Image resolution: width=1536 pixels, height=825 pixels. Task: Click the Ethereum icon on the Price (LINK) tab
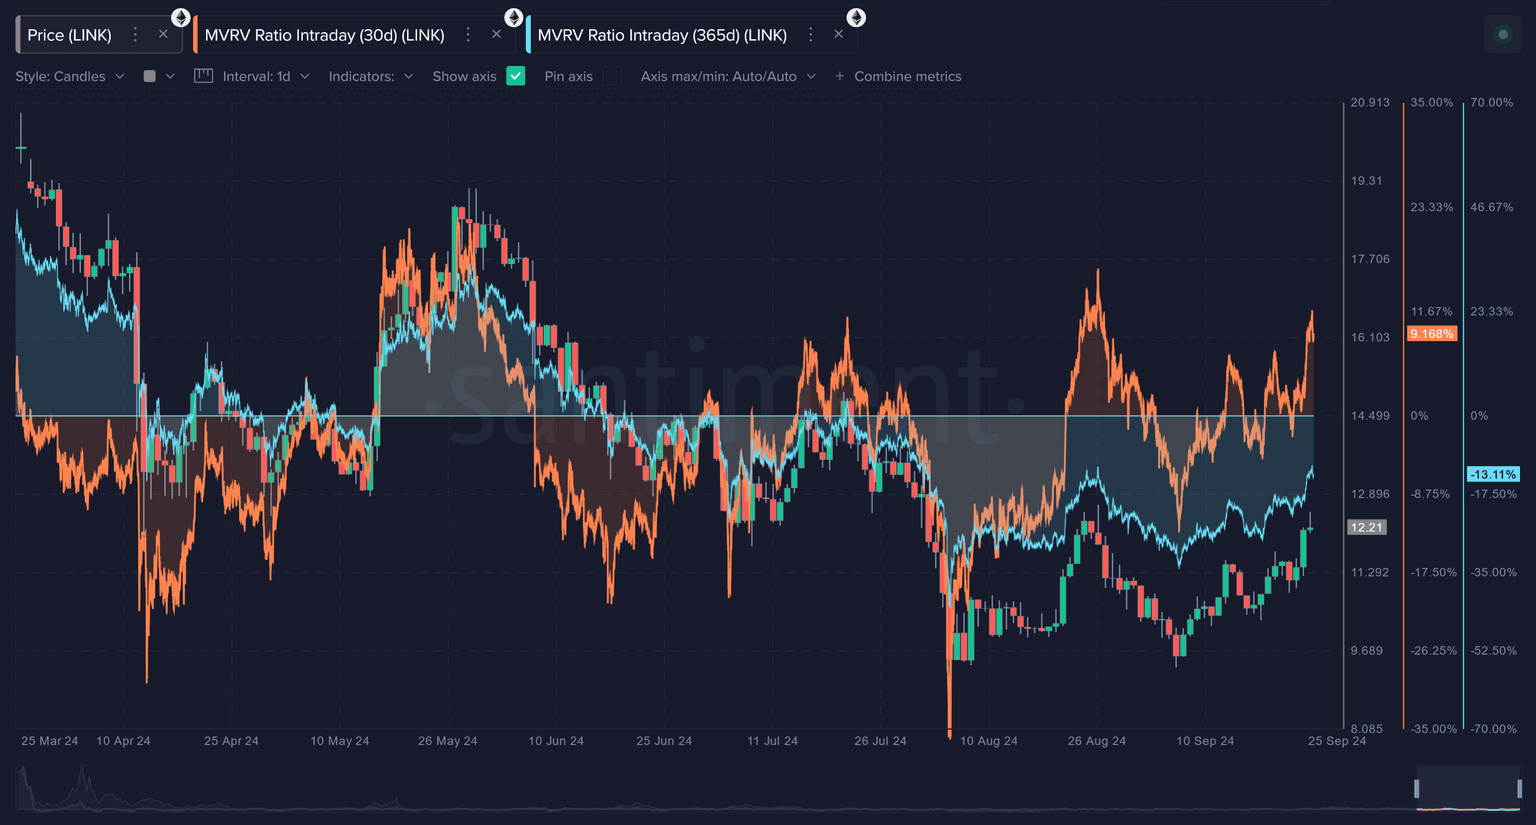180,17
